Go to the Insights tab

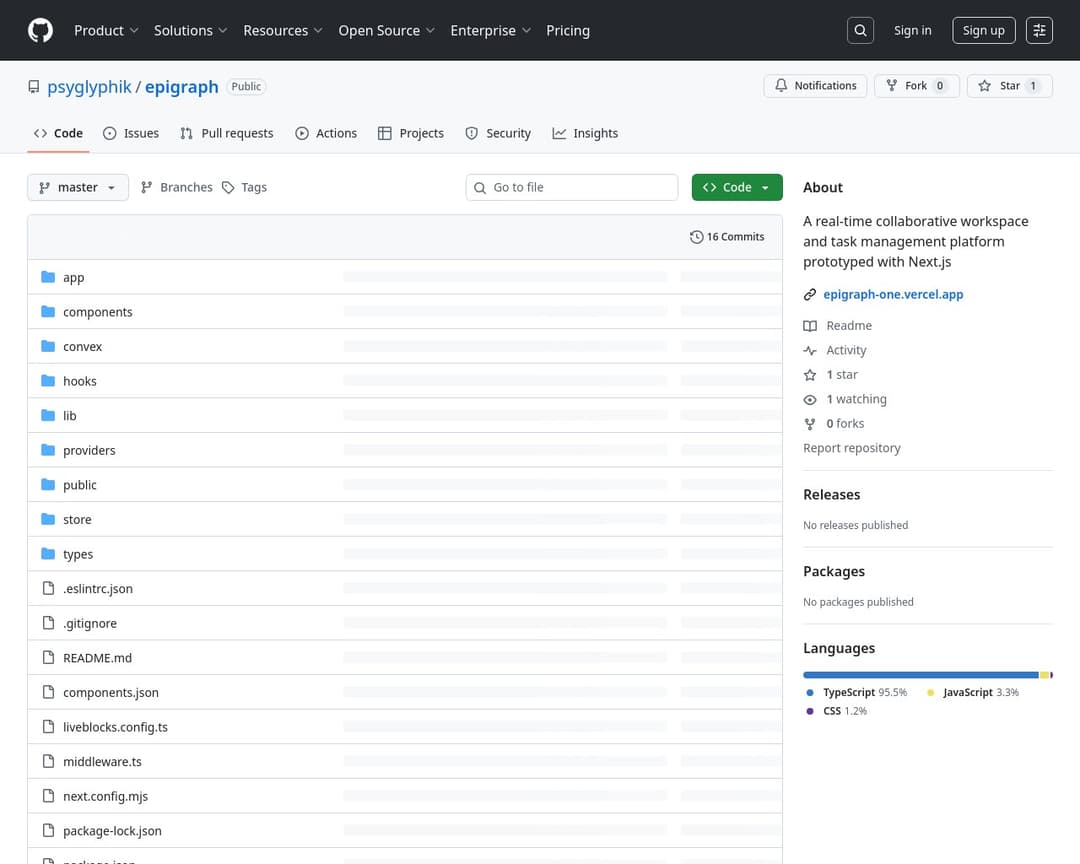coord(585,133)
